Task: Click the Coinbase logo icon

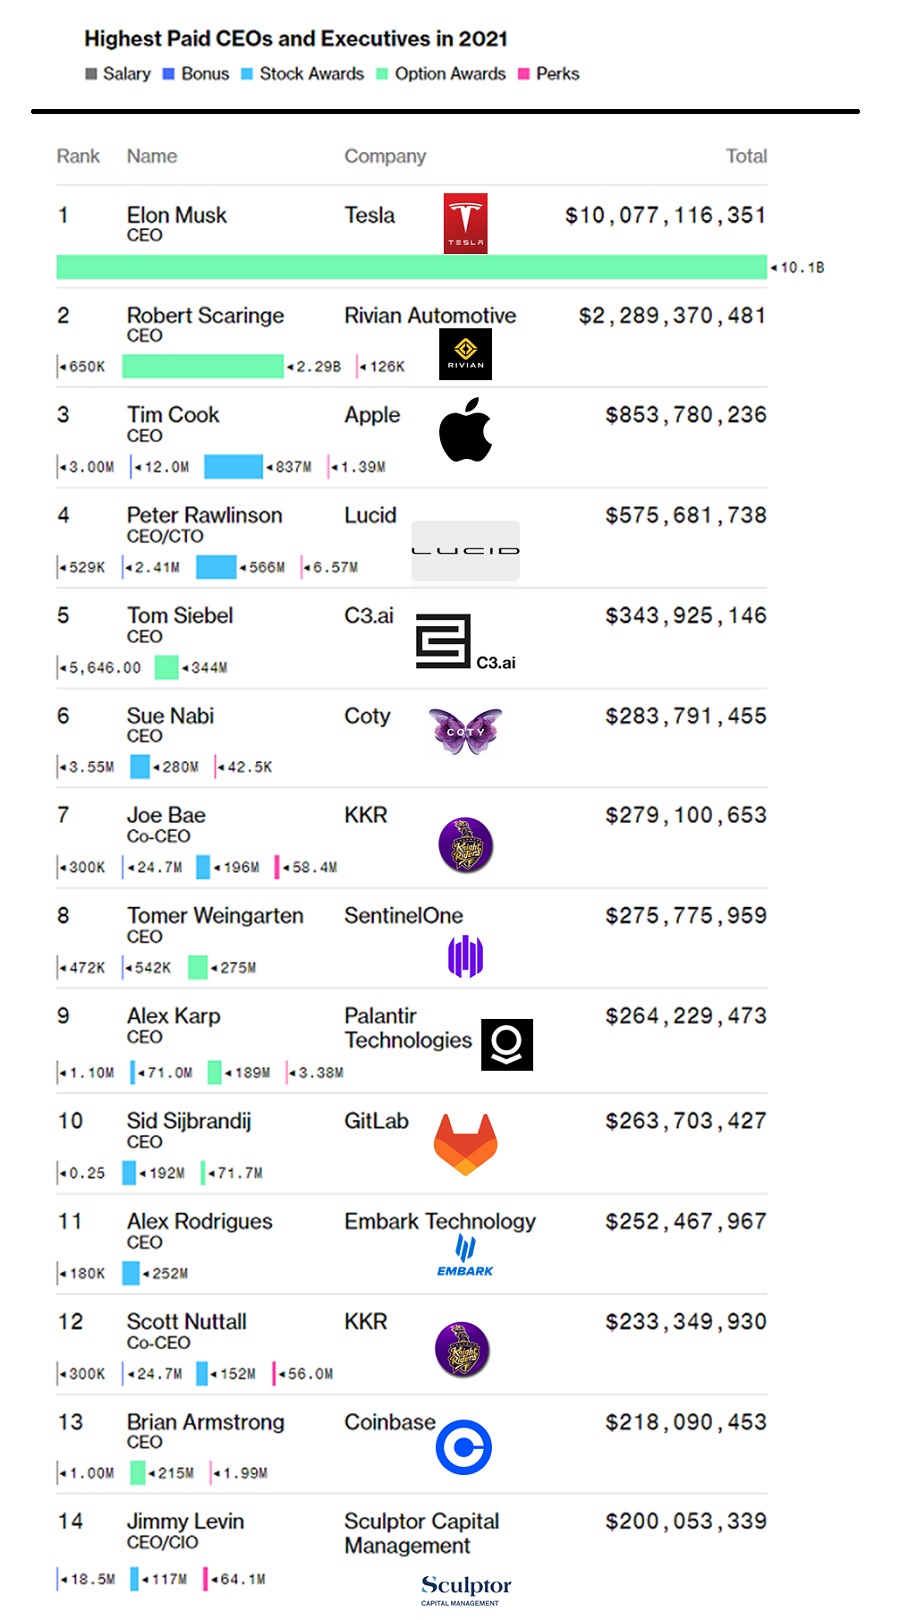Action: (464, 1447)
